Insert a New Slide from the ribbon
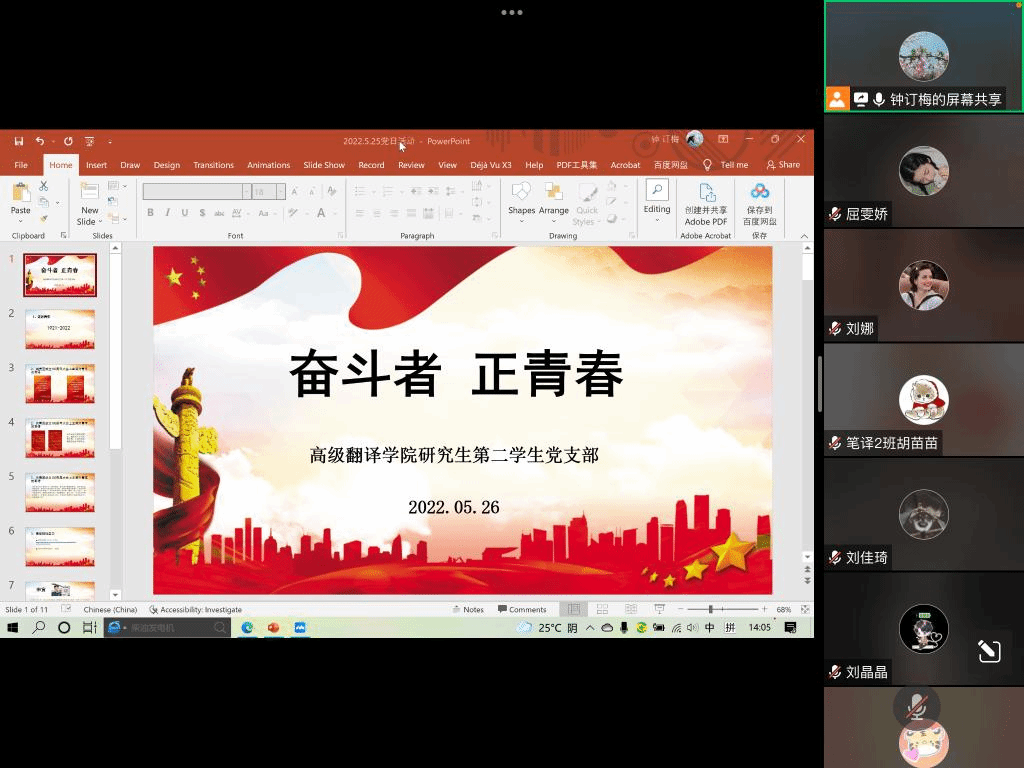 [89, 193]
